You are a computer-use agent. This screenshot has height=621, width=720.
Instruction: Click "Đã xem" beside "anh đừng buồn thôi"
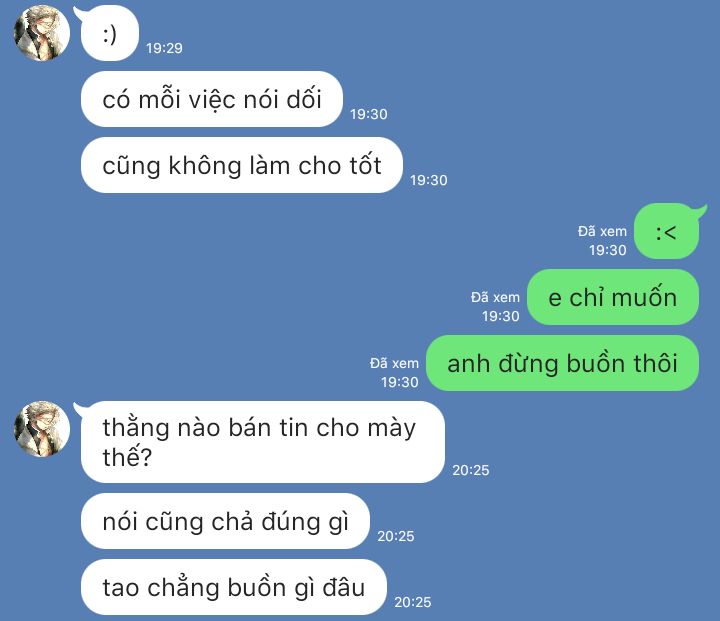tap(394, 363)
